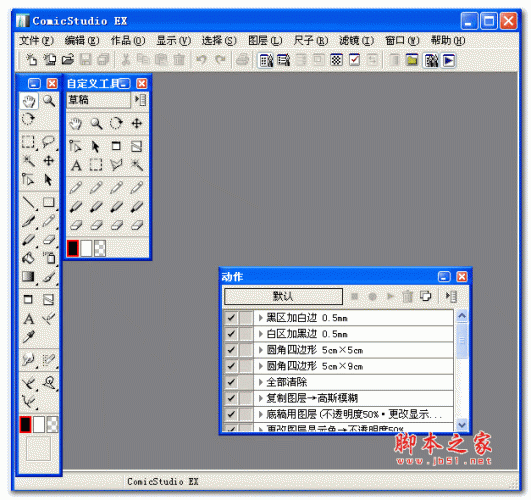531x500 pixels.
Task: Uncheck the 圆角四边形 5cm×5cm action checkbox
Action: coord(231,350)
